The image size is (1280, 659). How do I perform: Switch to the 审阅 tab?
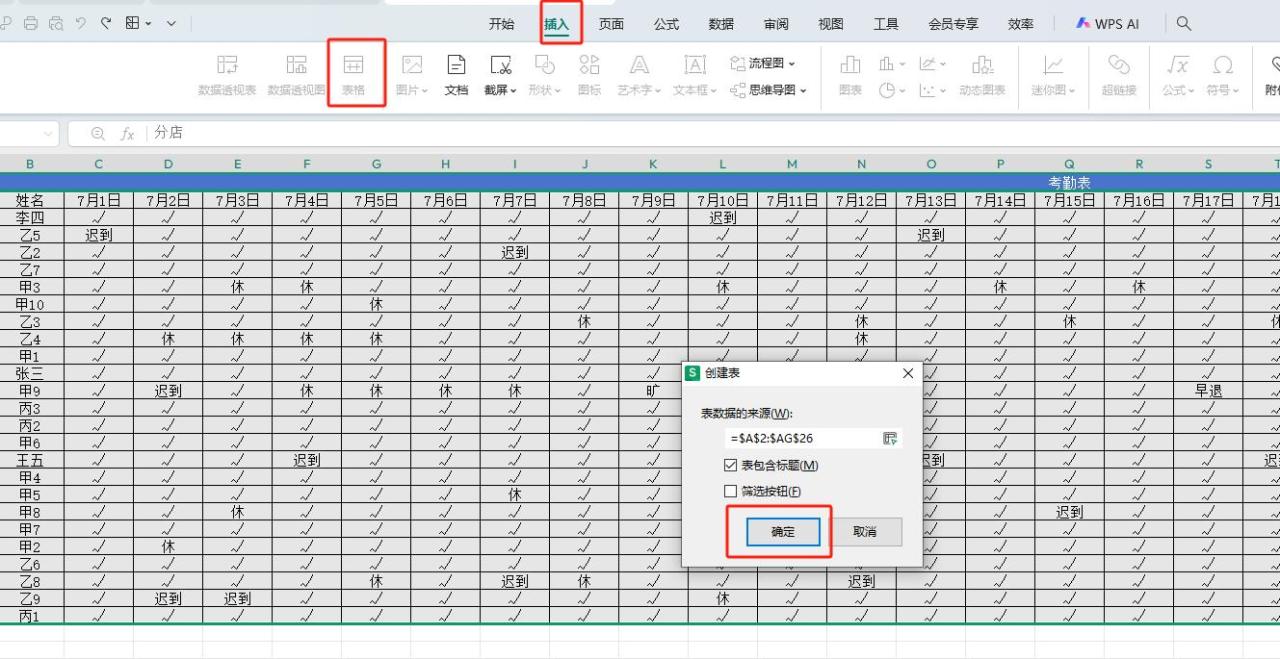coord(775,24)
